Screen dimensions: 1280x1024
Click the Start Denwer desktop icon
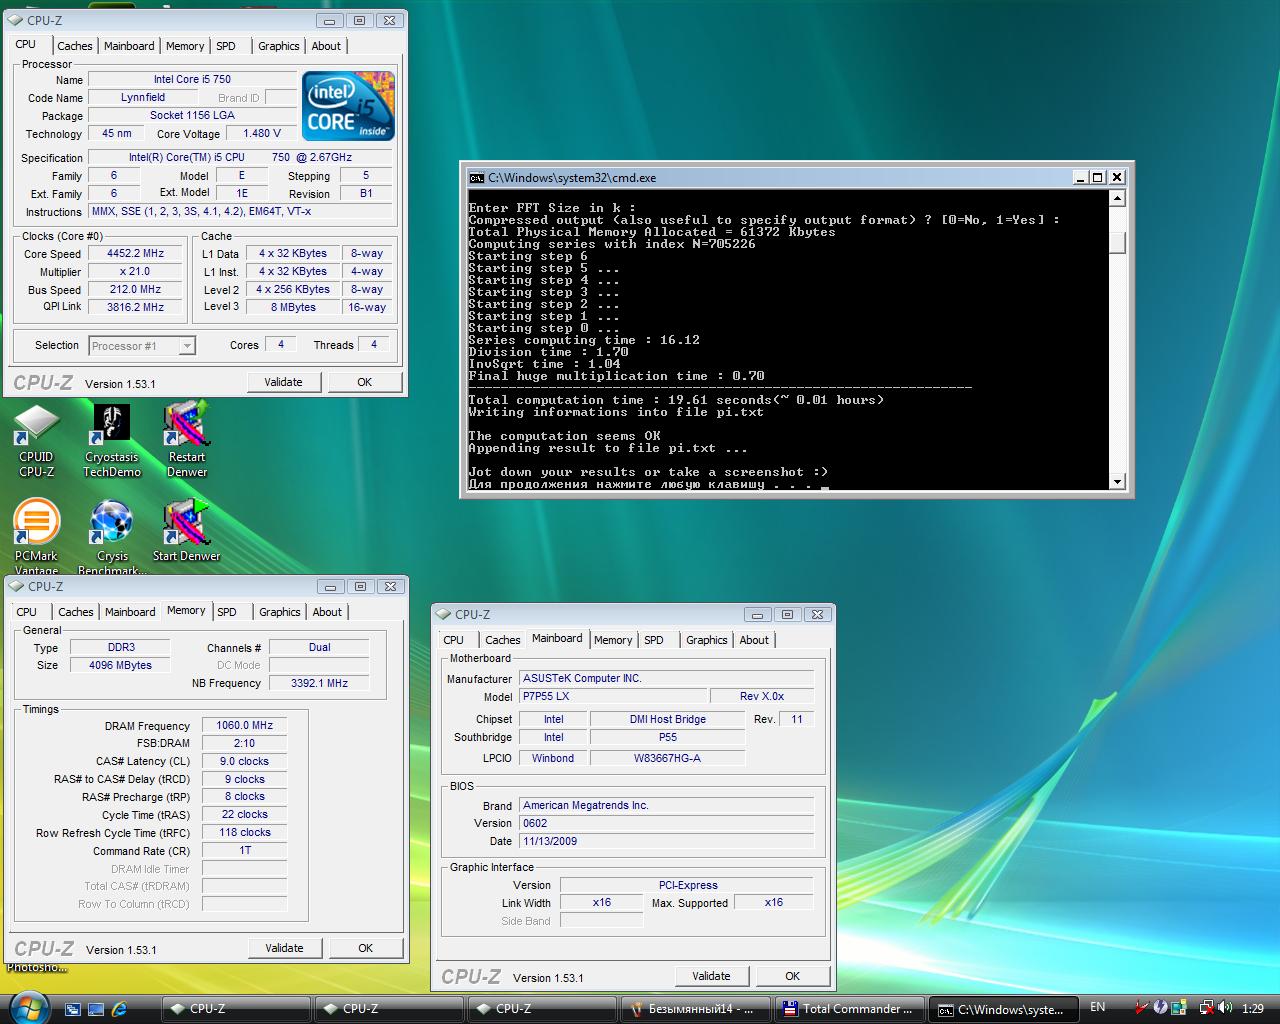point(187,530)
